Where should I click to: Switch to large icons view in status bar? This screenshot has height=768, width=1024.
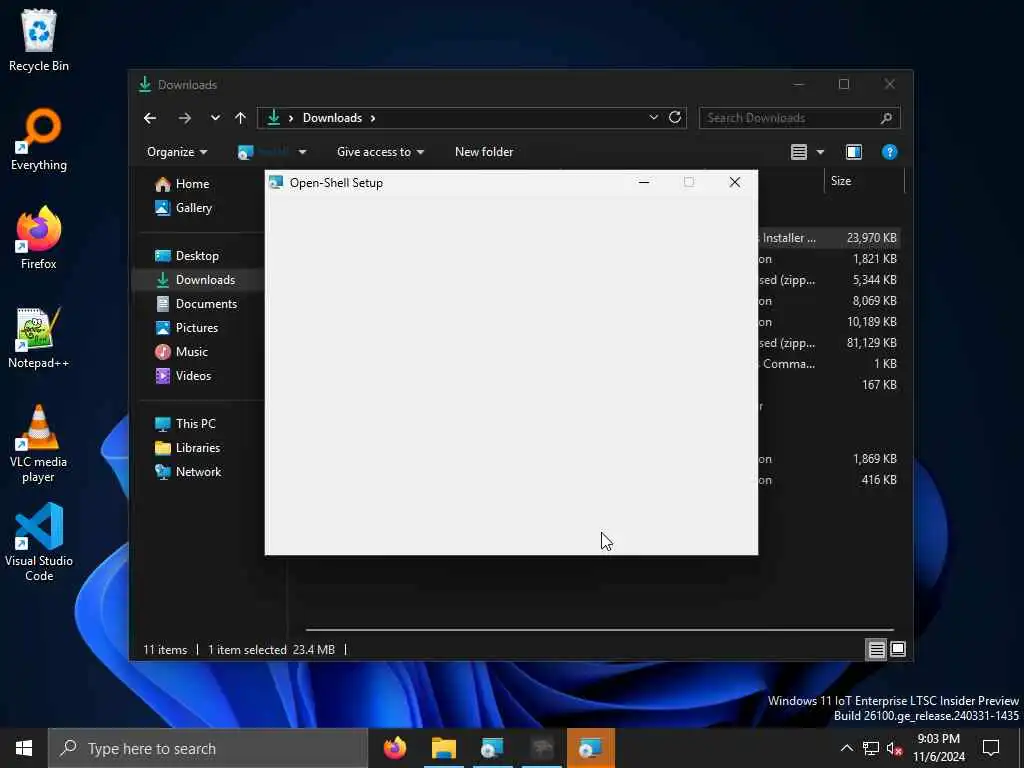pyautogui.click(x=898, y=649)
